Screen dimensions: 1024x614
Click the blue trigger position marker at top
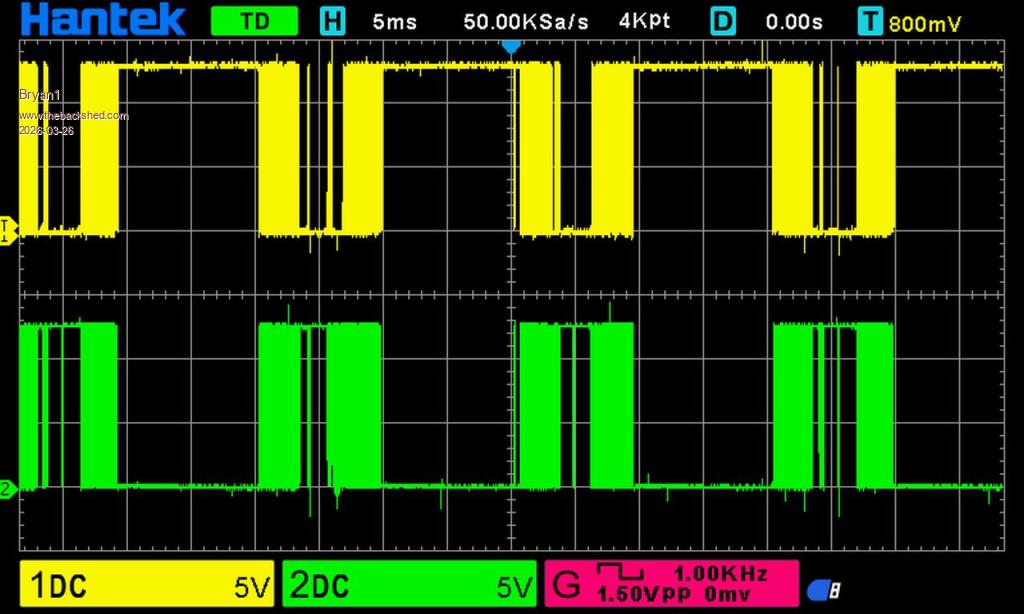coord(511,46)
